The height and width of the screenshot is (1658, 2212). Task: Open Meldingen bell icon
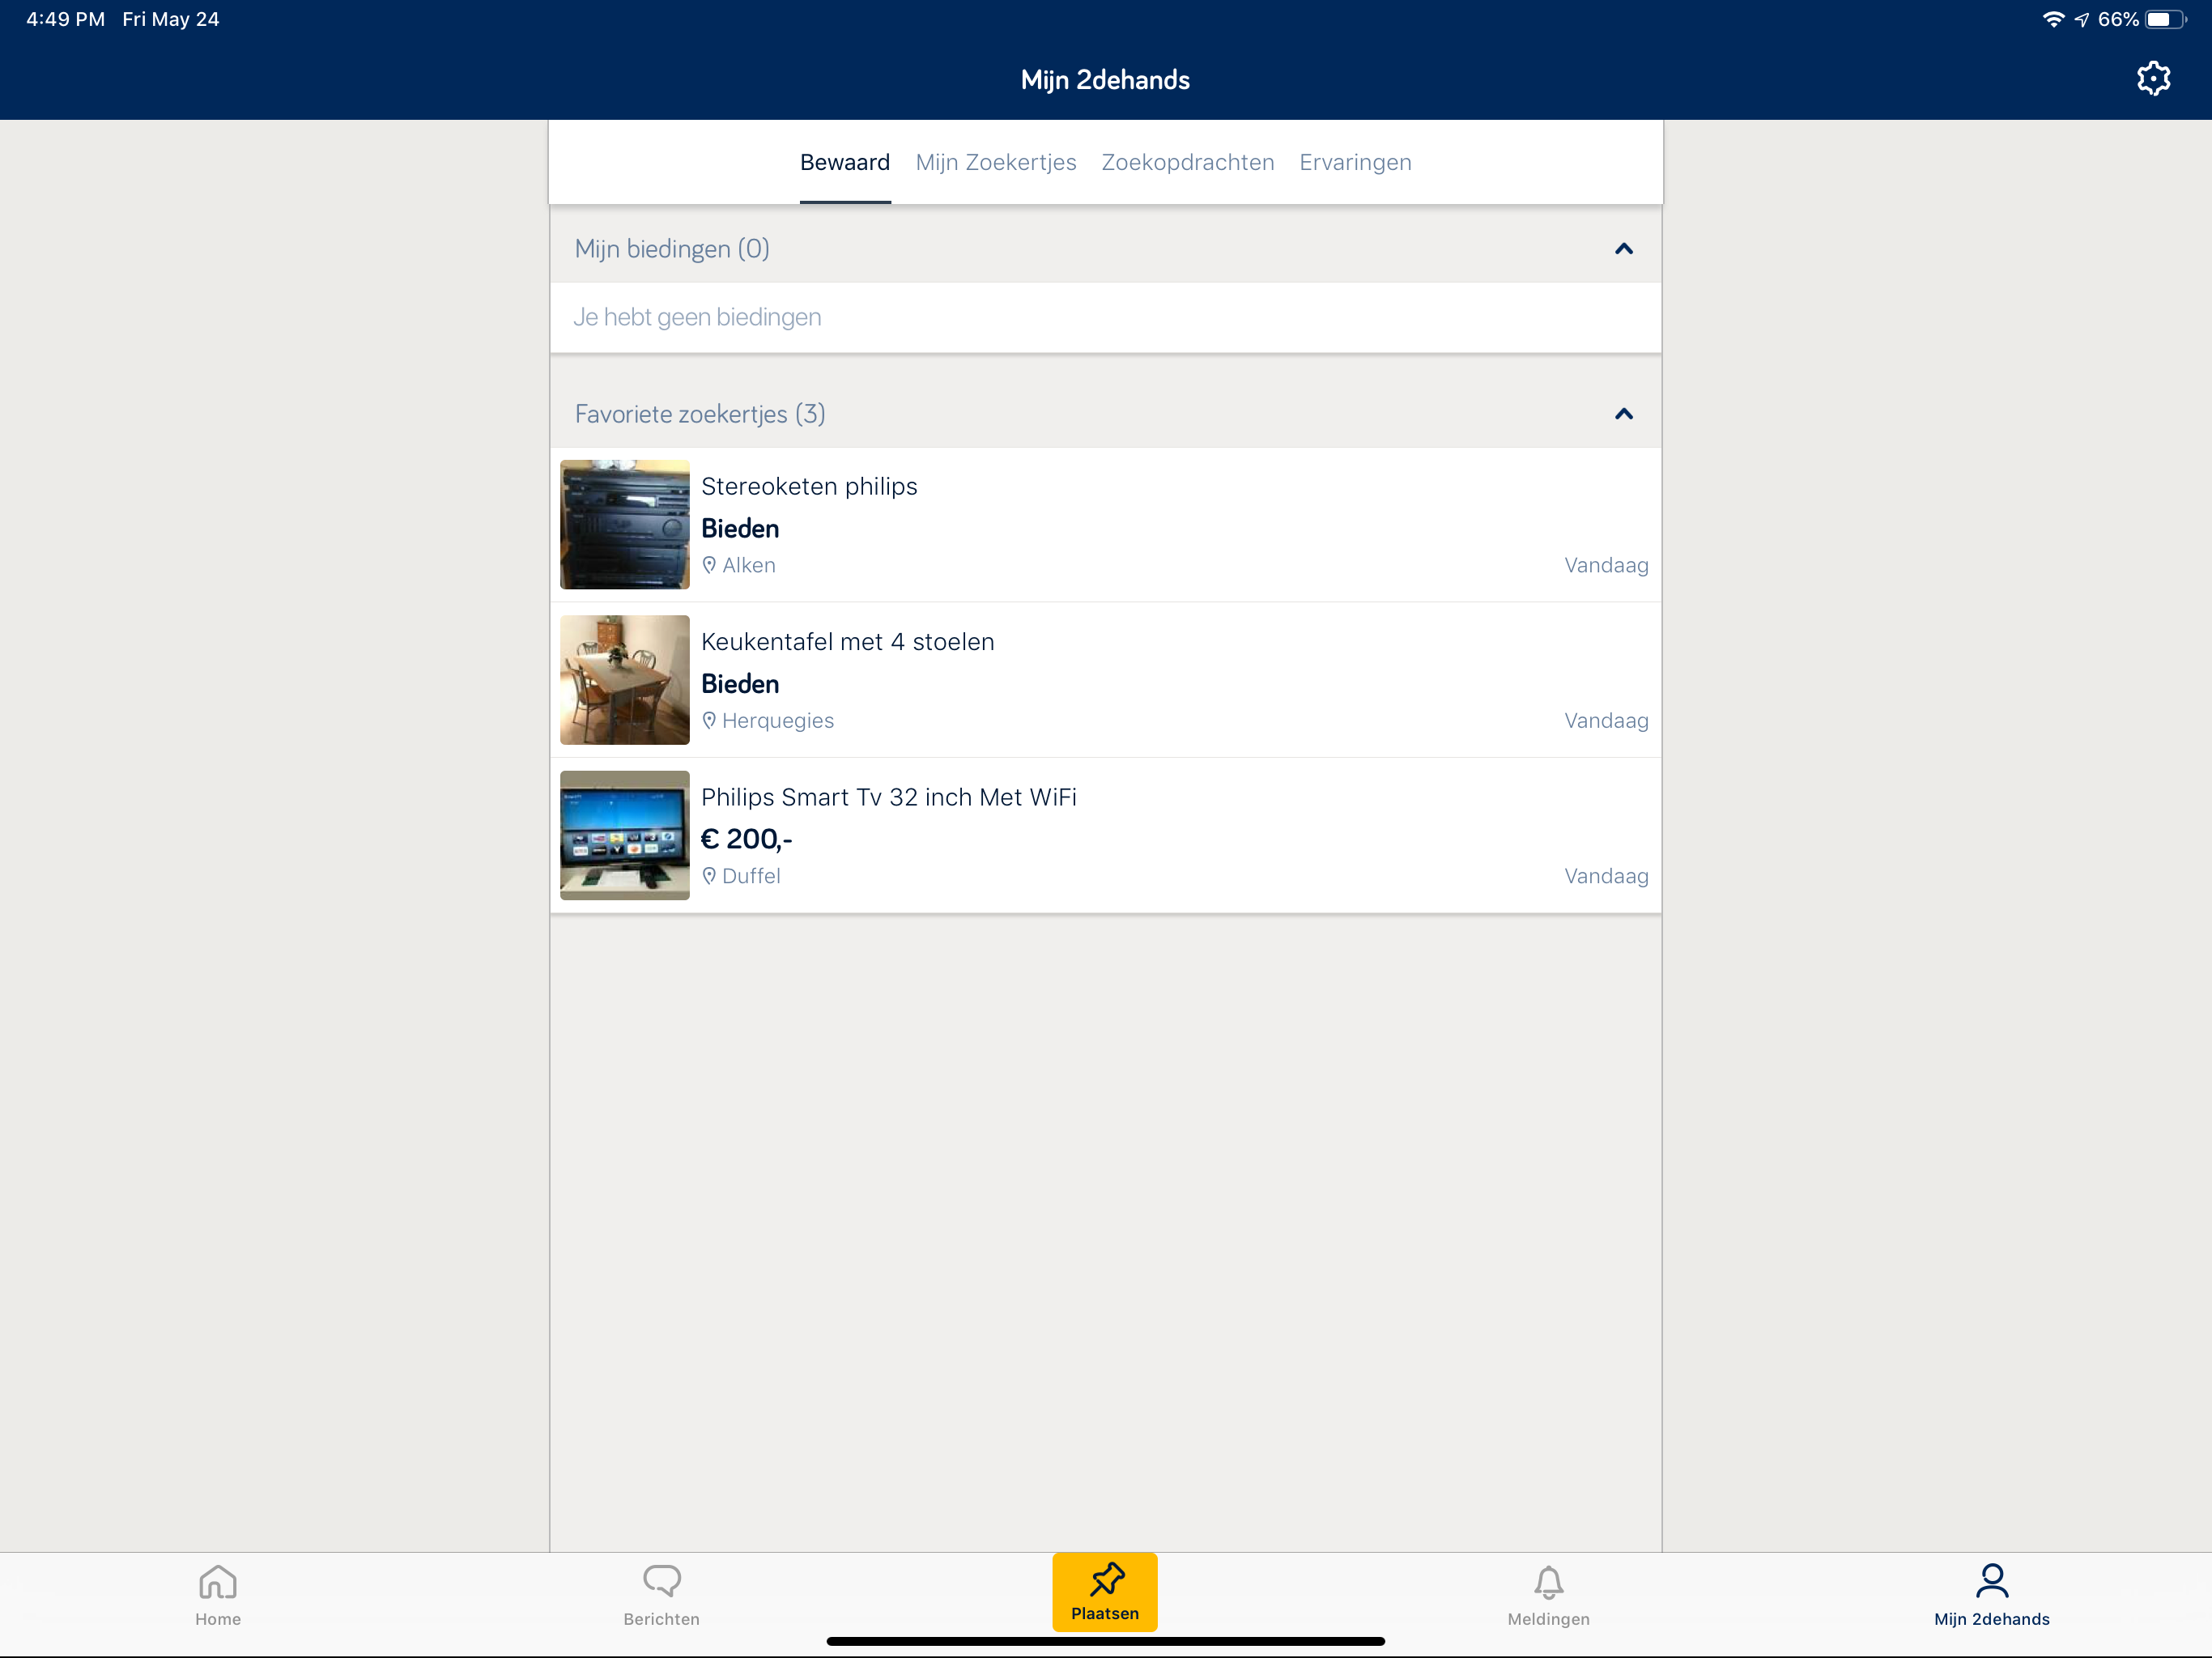(1548, 1583)
